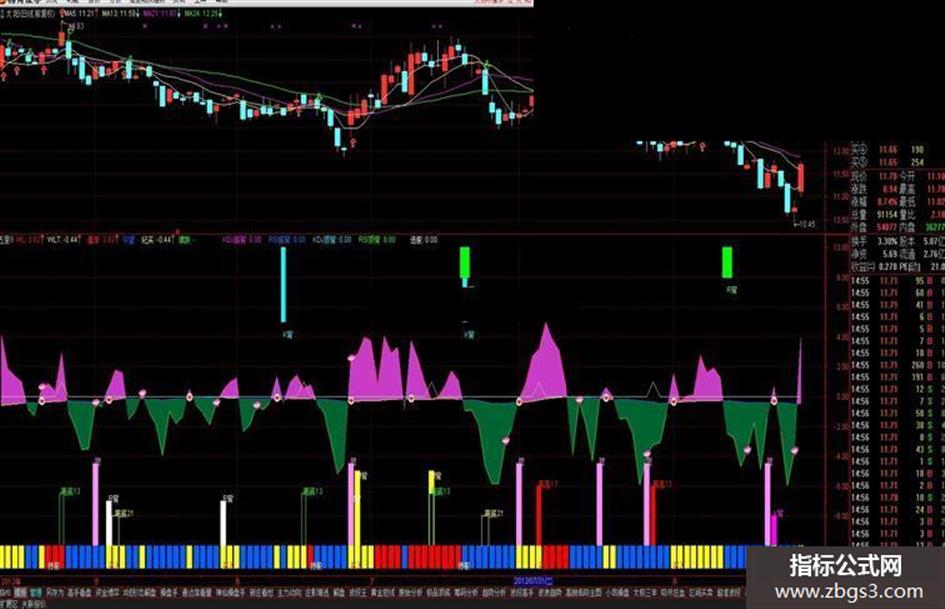Click the 买④ 11.65 order book row
The width and height of the screenshot is (945, 609).
tap(897, 162)
